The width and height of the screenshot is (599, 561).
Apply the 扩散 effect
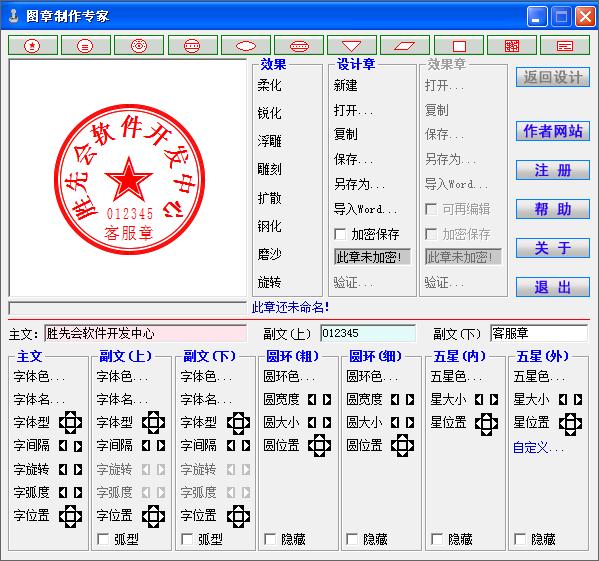point(269,198)
